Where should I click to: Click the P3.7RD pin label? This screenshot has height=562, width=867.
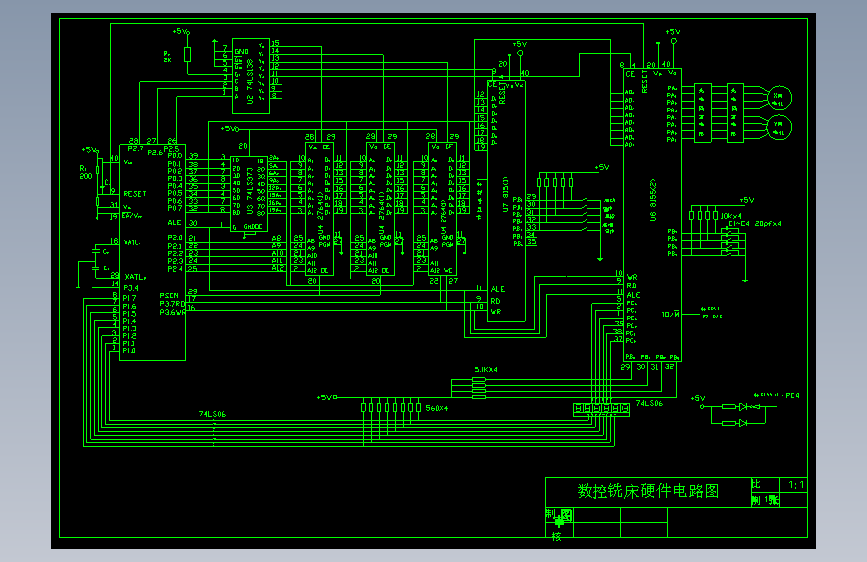click(x=172, y=304)
